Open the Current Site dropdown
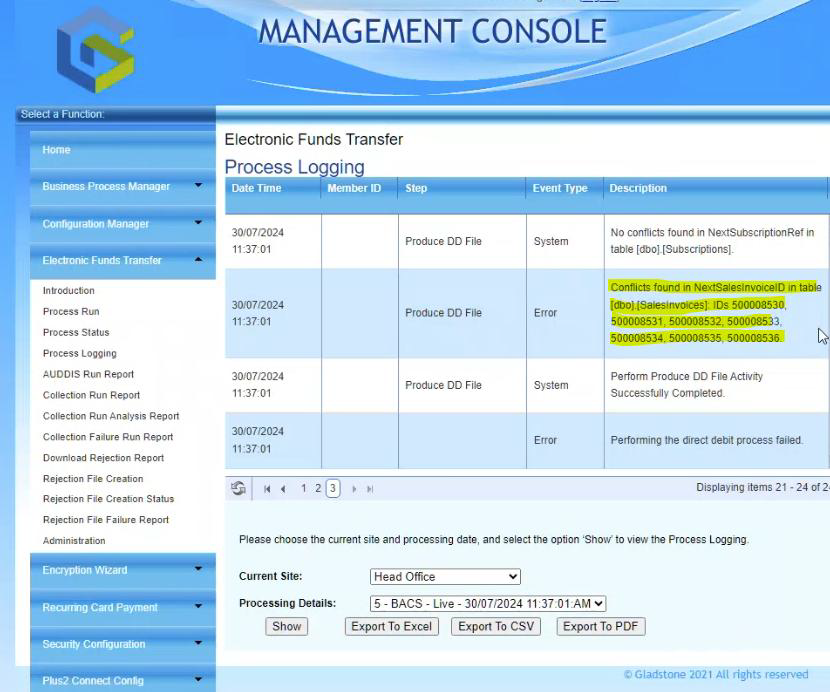Screen dimensions: 830x692 (x=445, y=577)
